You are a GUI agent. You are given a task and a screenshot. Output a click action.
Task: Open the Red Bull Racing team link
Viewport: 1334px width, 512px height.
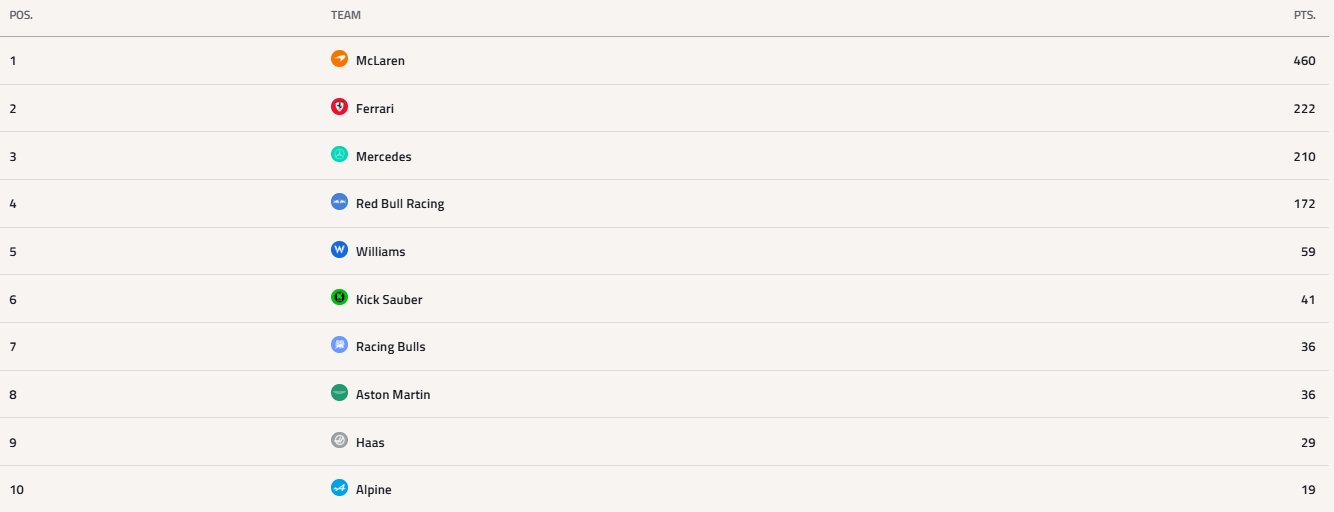[400, 204]
